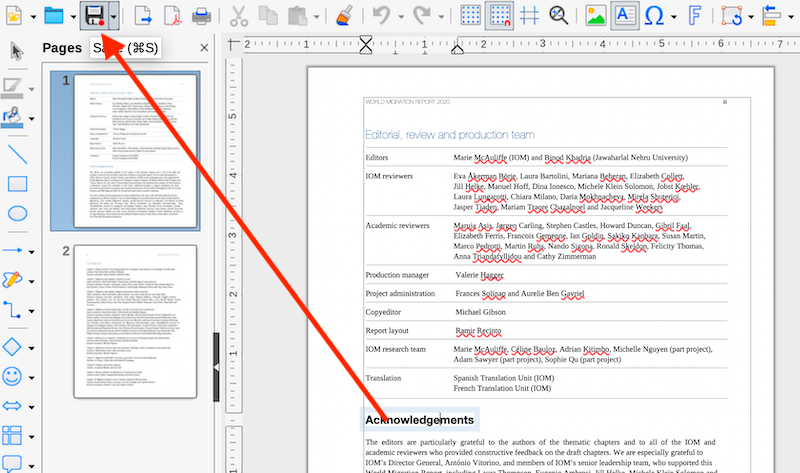Collapse the Pages panel using divider handle
The image size is (800, 473).
216,367
